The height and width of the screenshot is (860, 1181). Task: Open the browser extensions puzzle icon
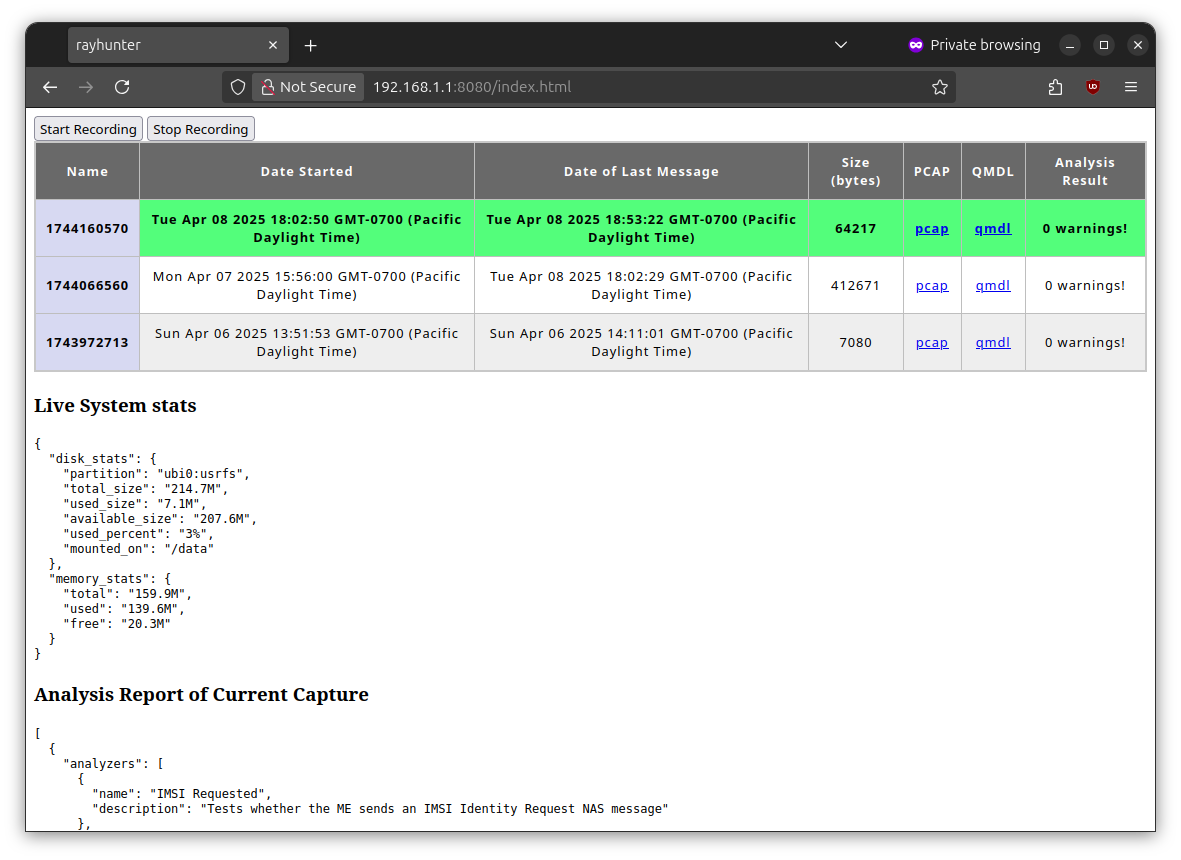pos(1055,87)
